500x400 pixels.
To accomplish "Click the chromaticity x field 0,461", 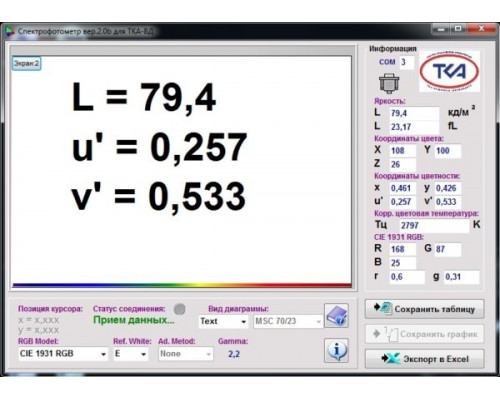I will [403, 188].
